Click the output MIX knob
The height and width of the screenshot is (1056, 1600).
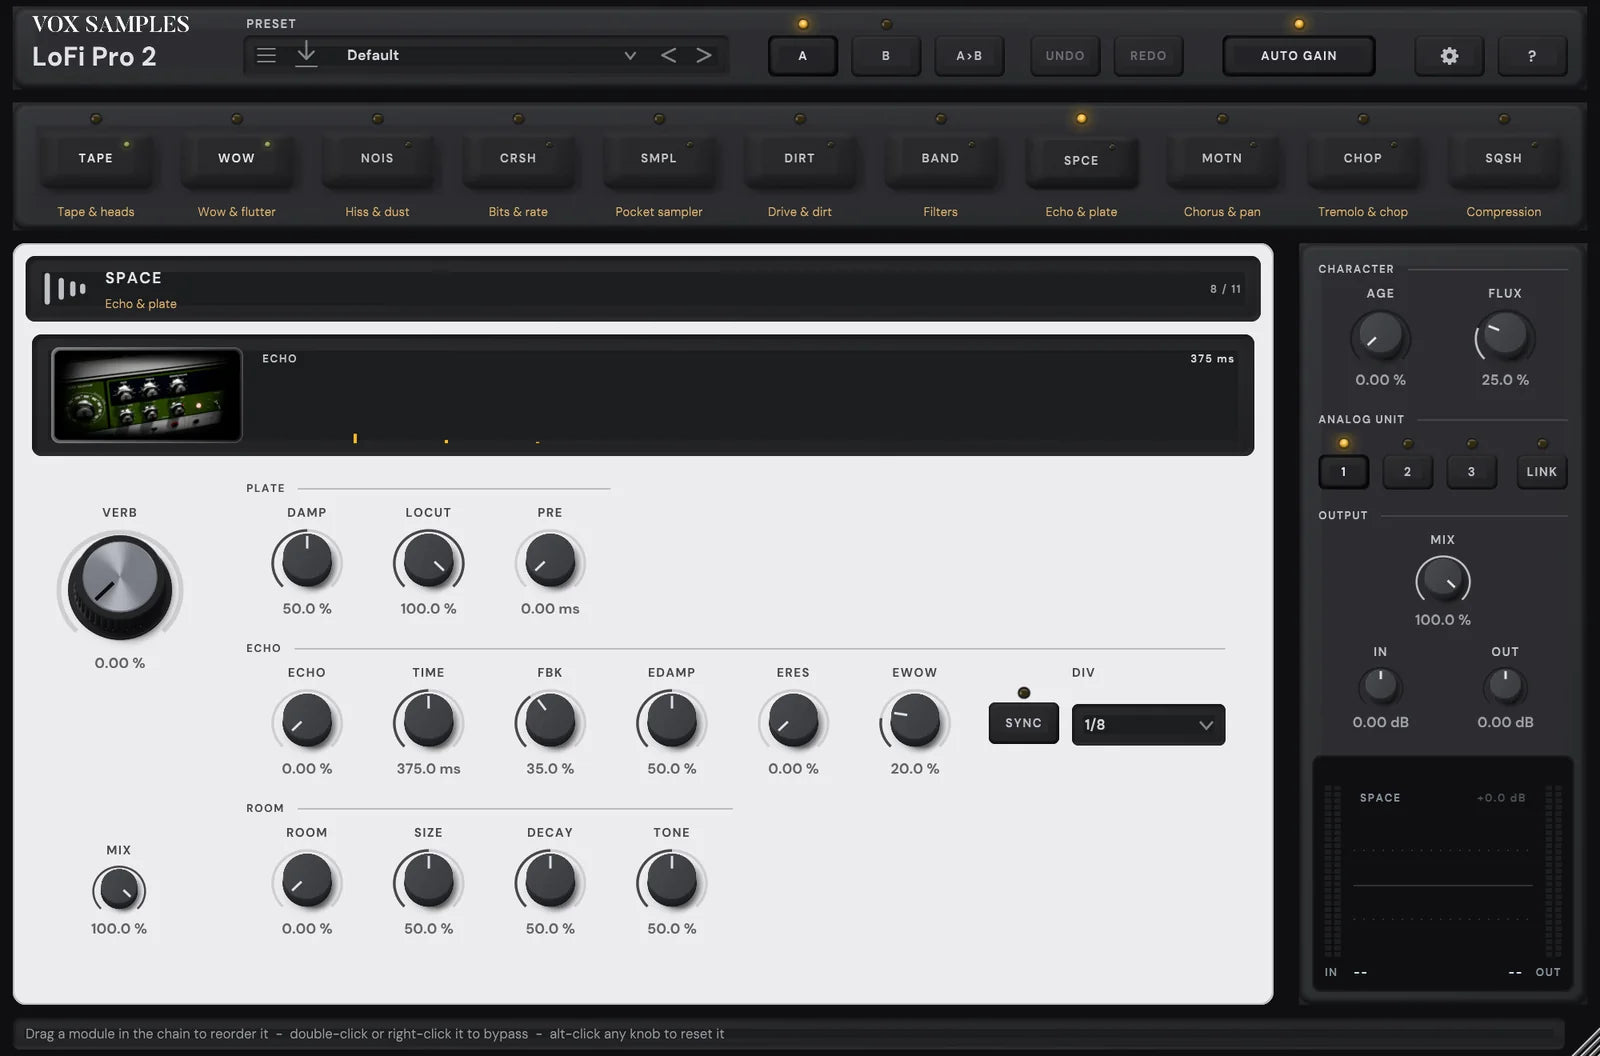click(1443, 580)
